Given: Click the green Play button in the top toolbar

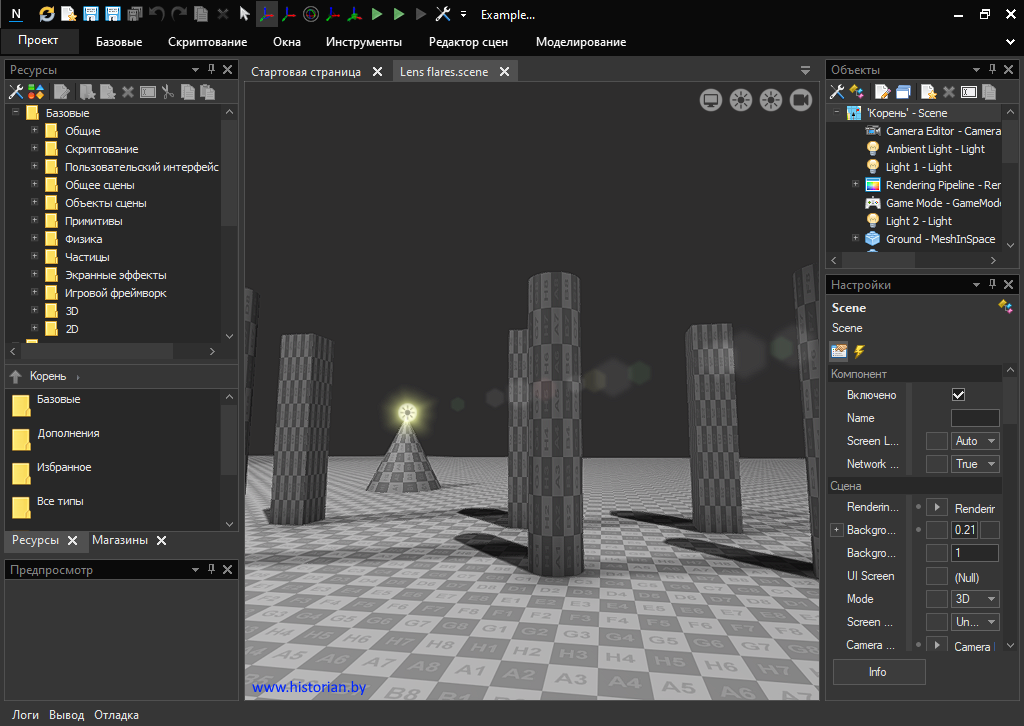Looking at the screenshot, I should click(377, 14).
